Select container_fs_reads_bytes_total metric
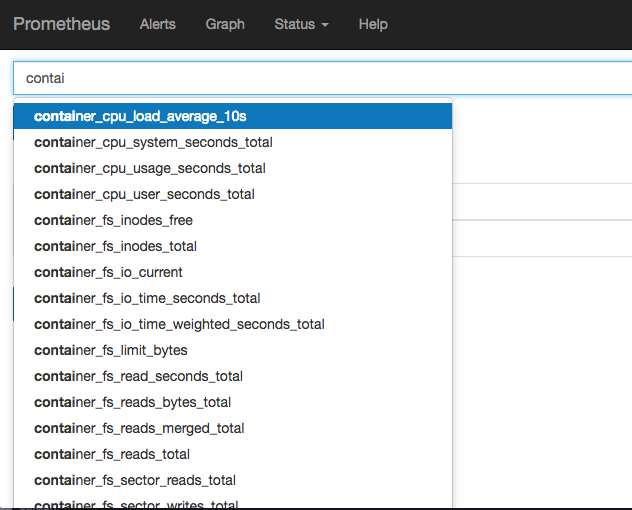Viewport: 632px width, 510px height. point(132,402)
